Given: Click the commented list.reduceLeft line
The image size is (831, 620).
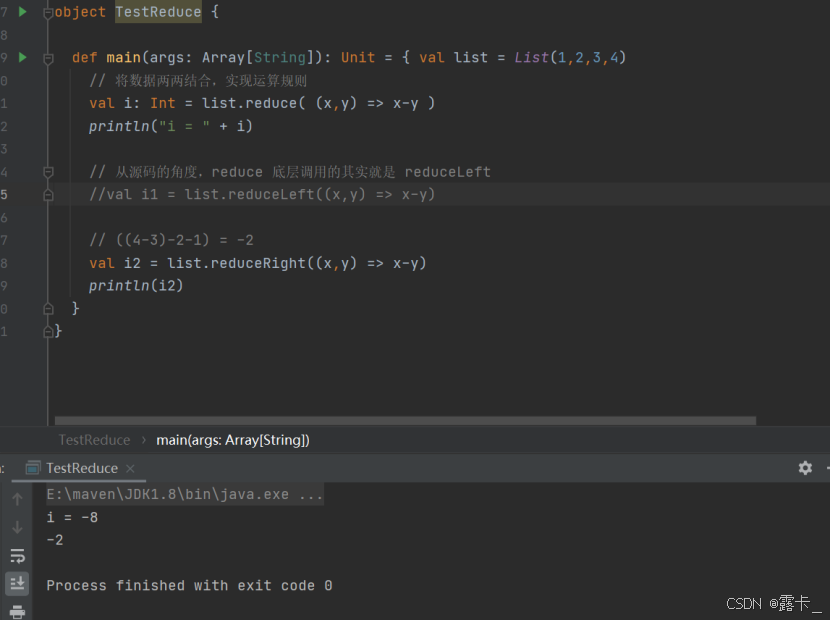Looking at the screenshot, I should click(x=262, y=194).
